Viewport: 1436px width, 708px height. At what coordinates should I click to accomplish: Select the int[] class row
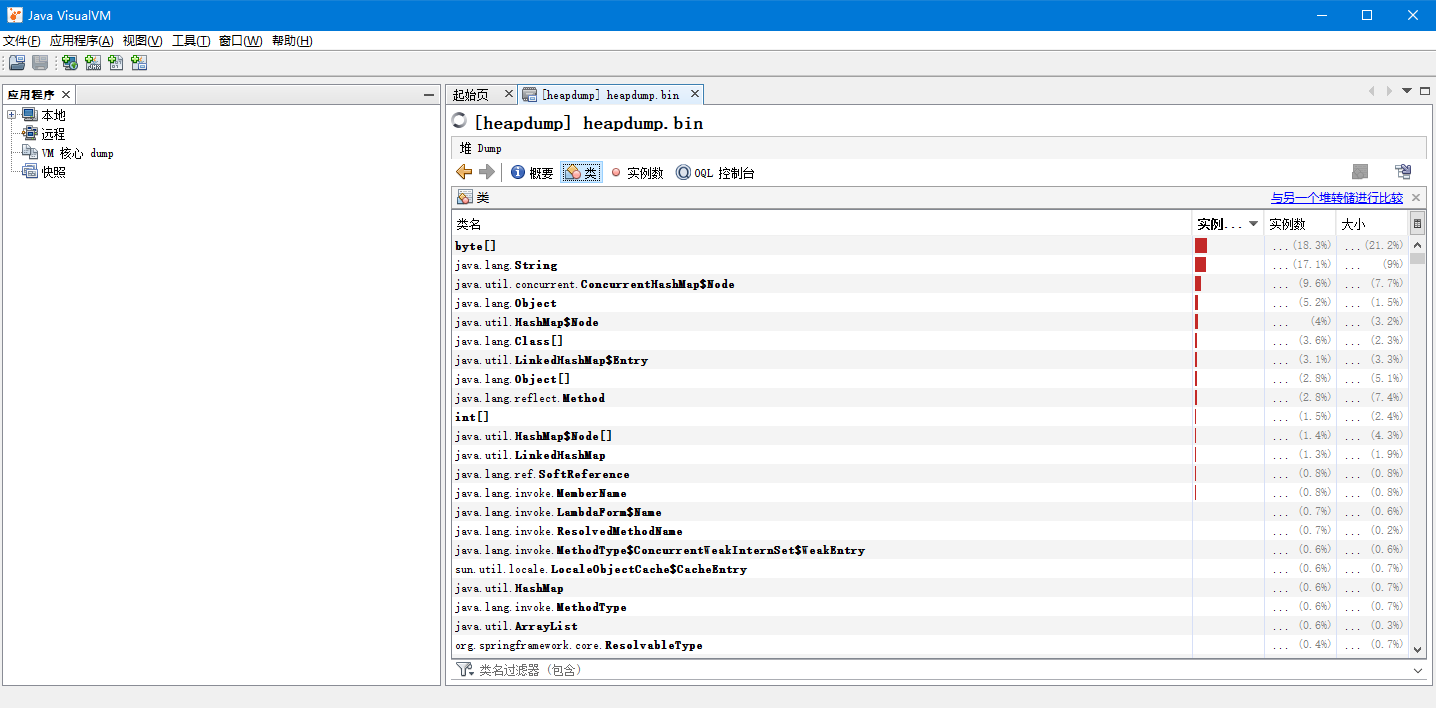click(x=930, y=417)
